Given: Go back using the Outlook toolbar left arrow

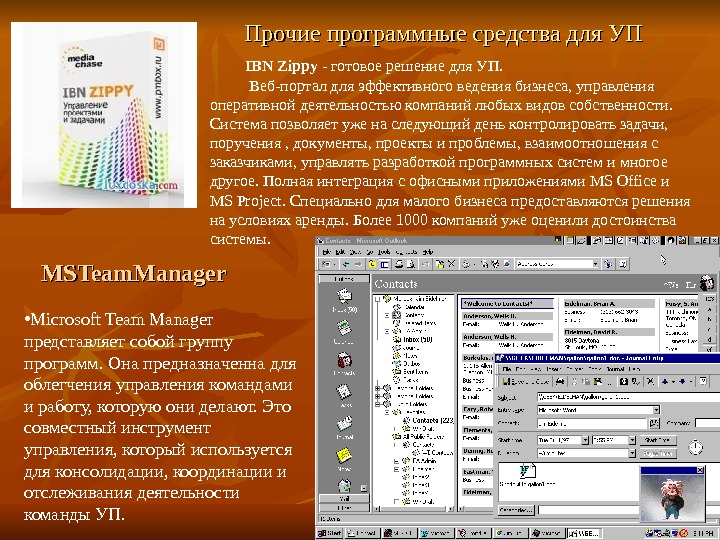Looking at the screenshot, I should (x=346, y=264).
